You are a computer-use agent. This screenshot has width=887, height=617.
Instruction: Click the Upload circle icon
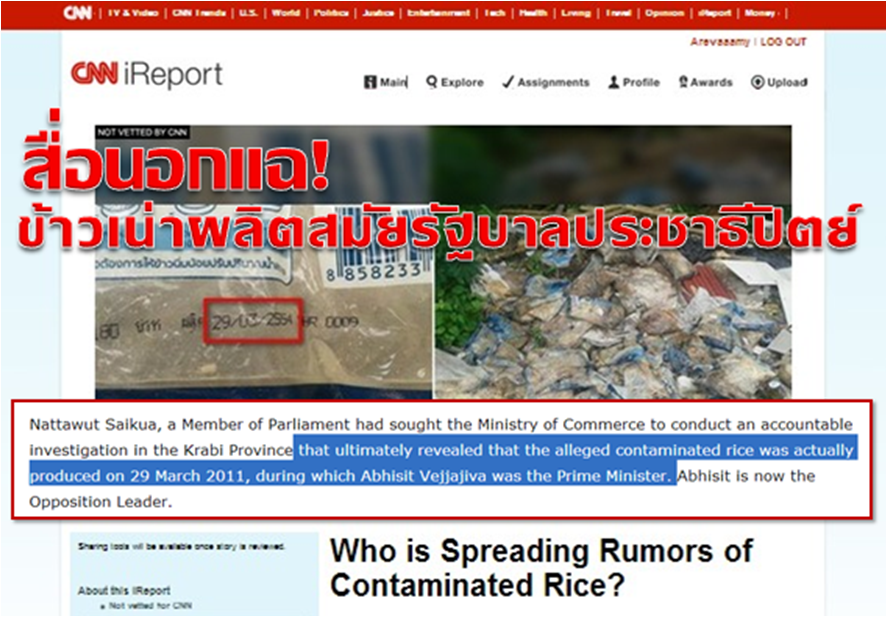point(757,83)
